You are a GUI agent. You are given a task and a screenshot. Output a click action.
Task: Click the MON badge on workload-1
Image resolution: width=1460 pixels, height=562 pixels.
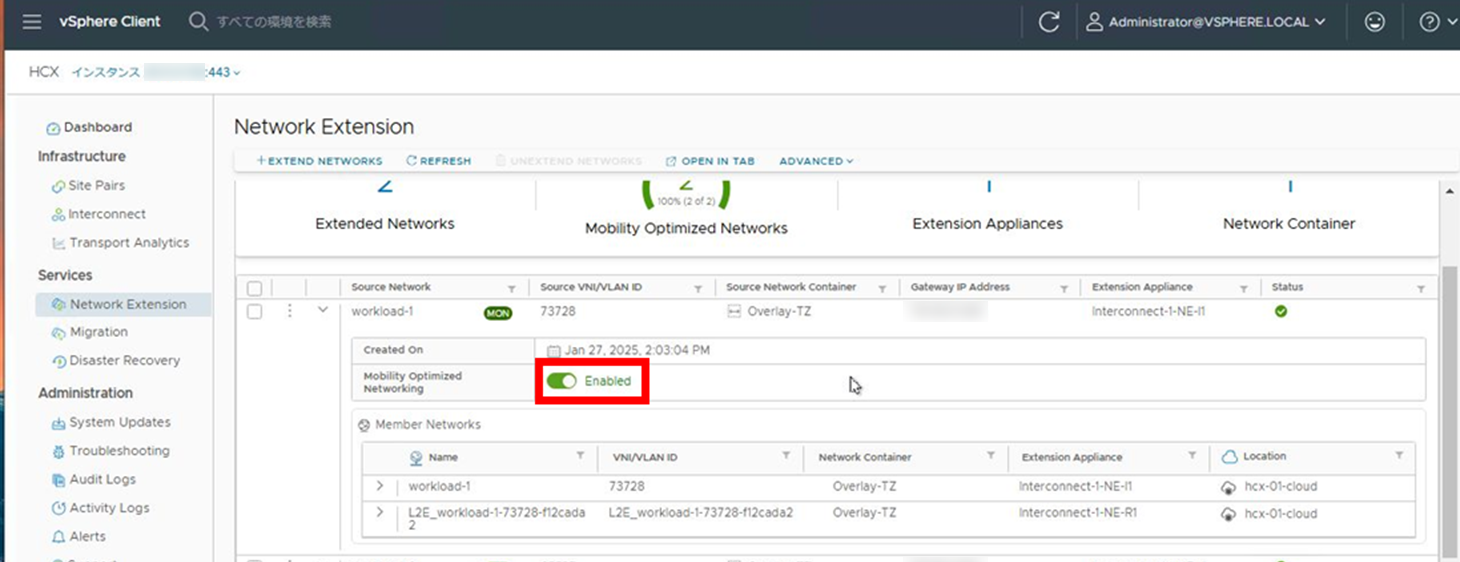pos(498,313)
